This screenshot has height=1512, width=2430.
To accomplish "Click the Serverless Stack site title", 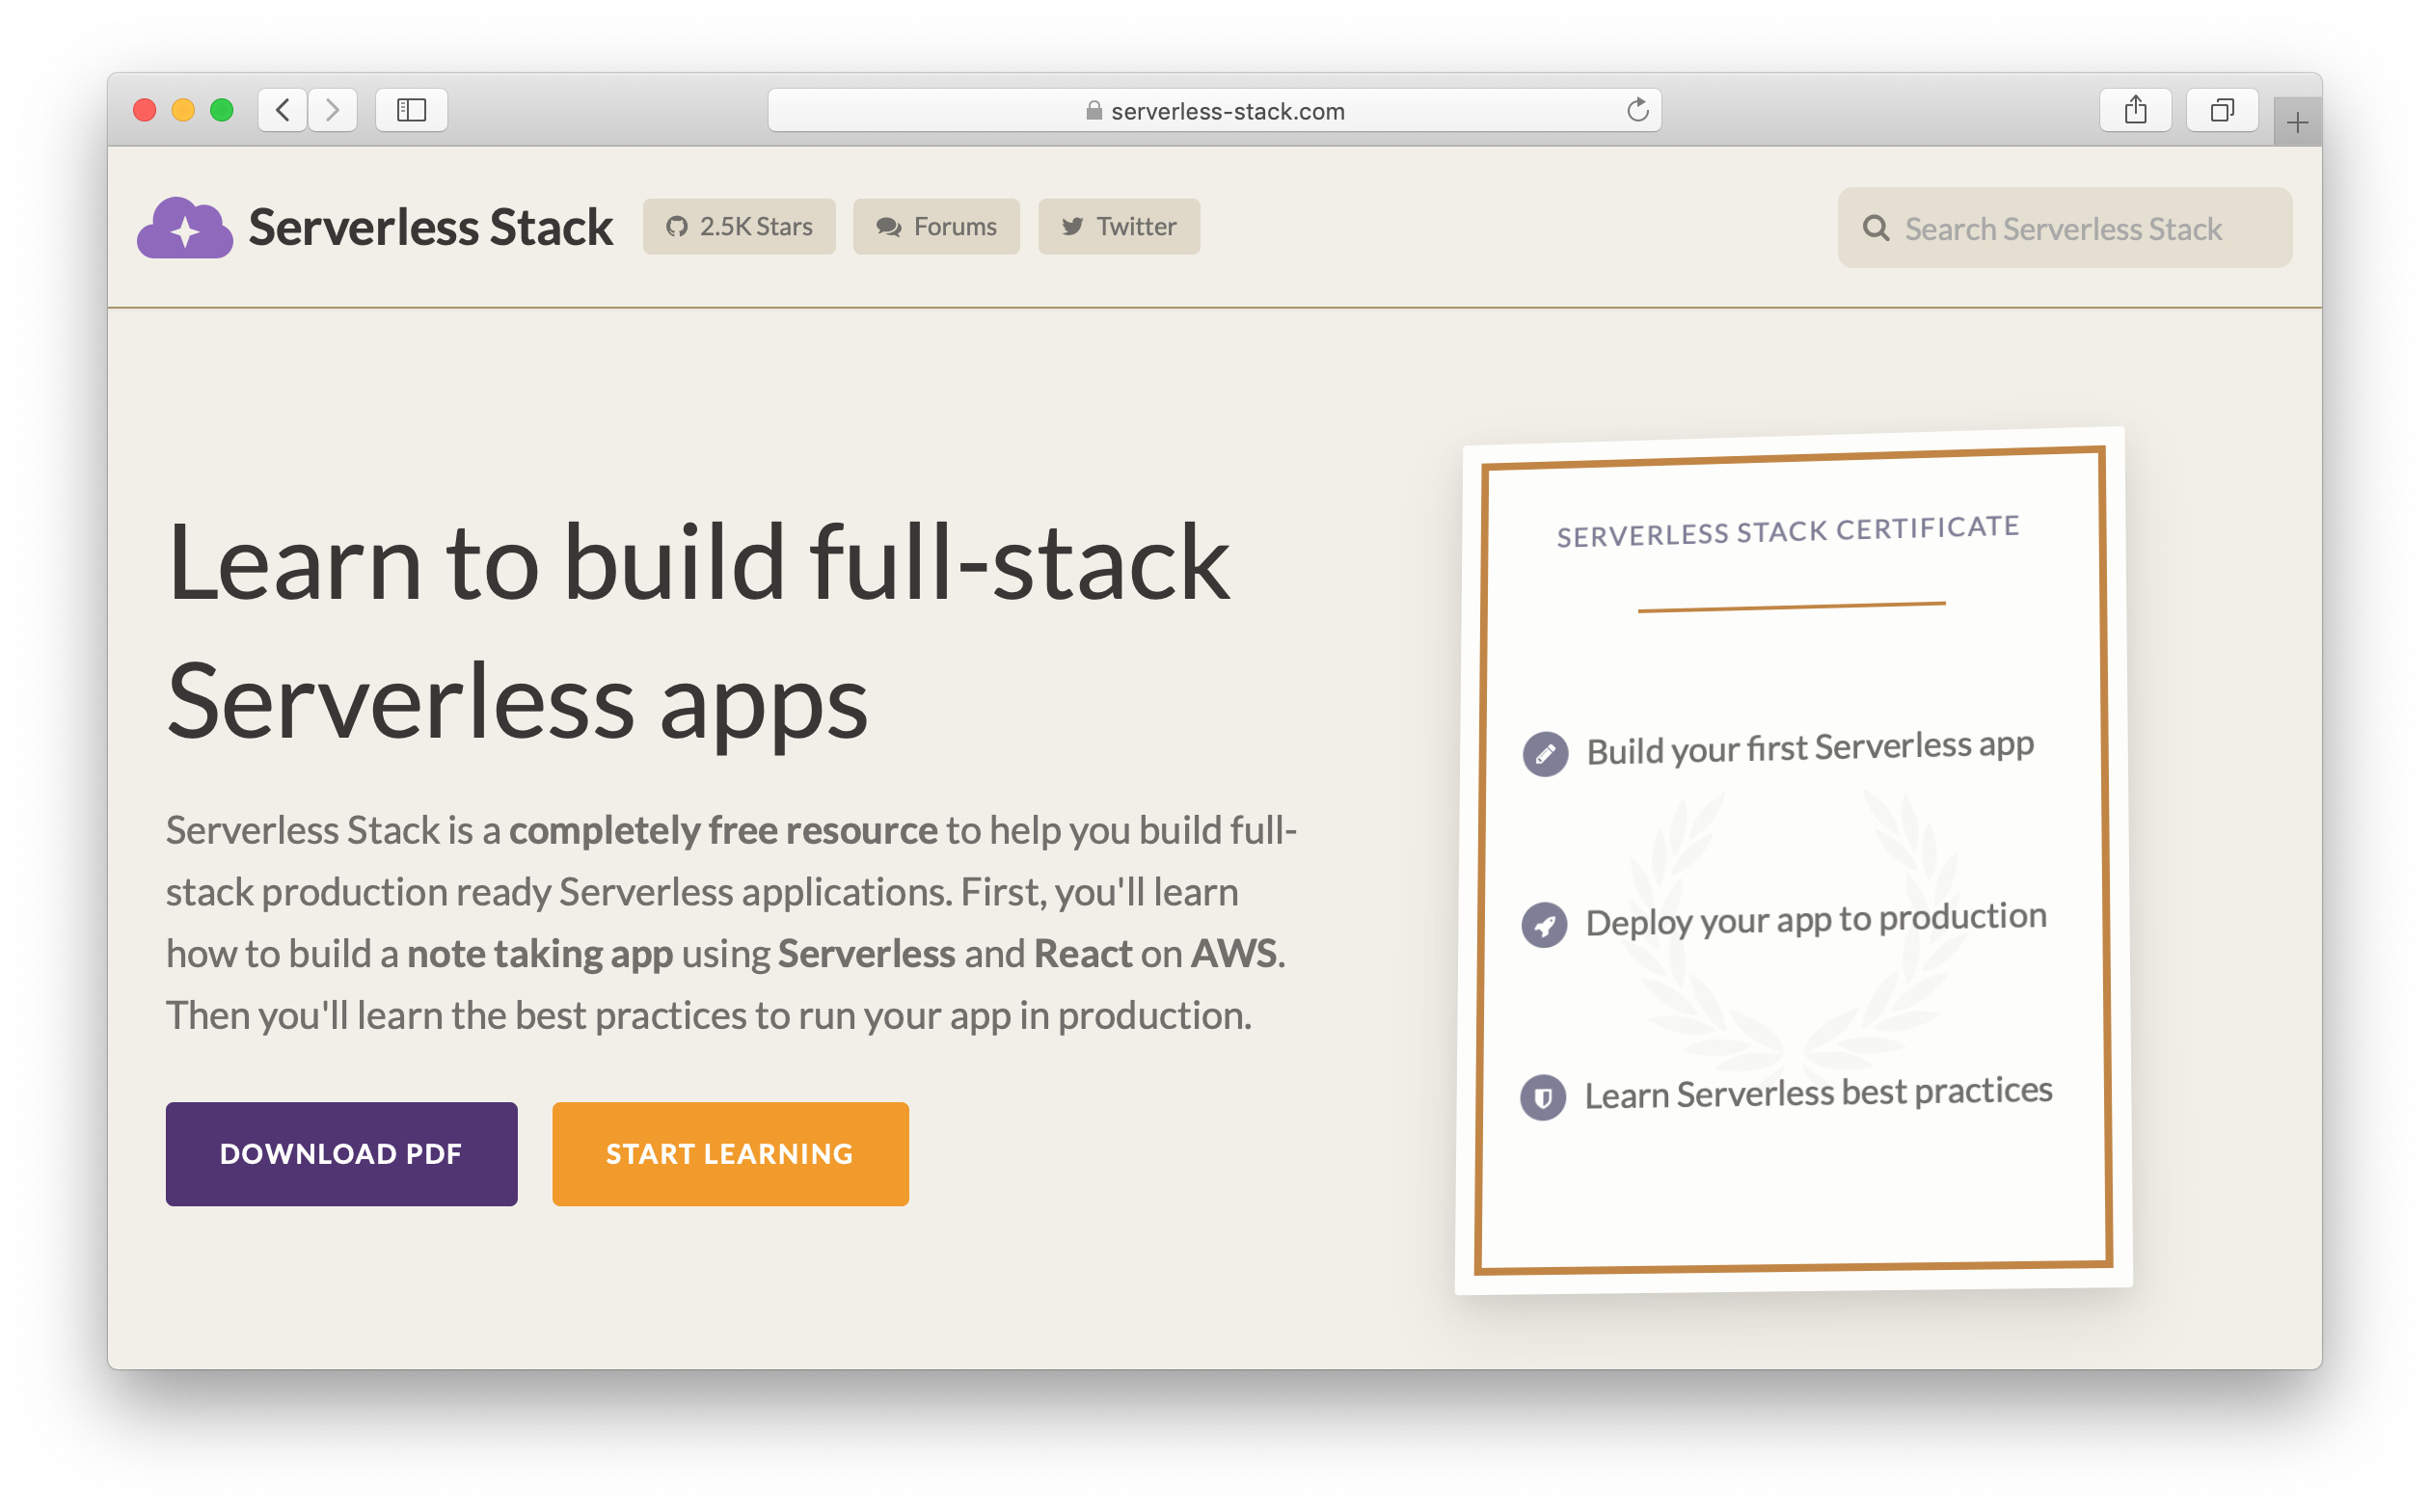I will (431, 227).
